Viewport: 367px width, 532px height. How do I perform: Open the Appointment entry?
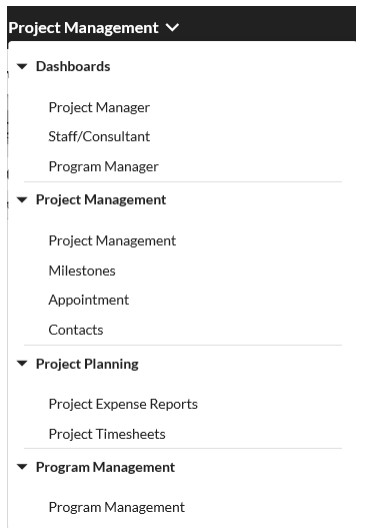tap(89, 300)
